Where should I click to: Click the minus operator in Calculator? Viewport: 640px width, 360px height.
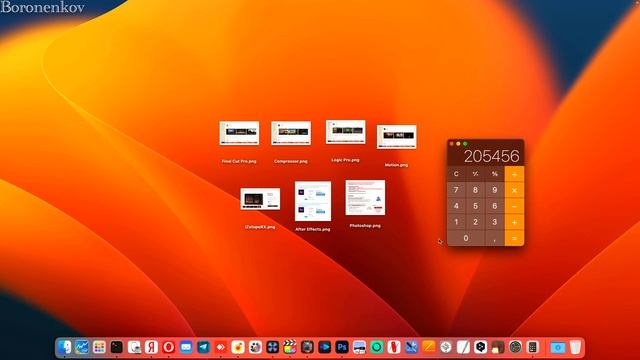tap(514, 206)
